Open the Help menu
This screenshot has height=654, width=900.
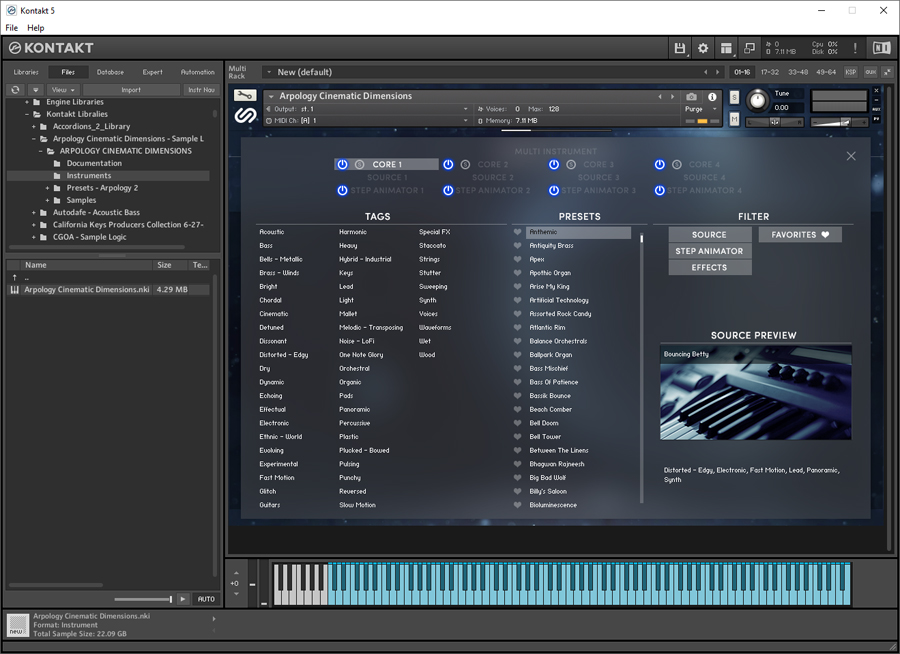coord(36,28)
